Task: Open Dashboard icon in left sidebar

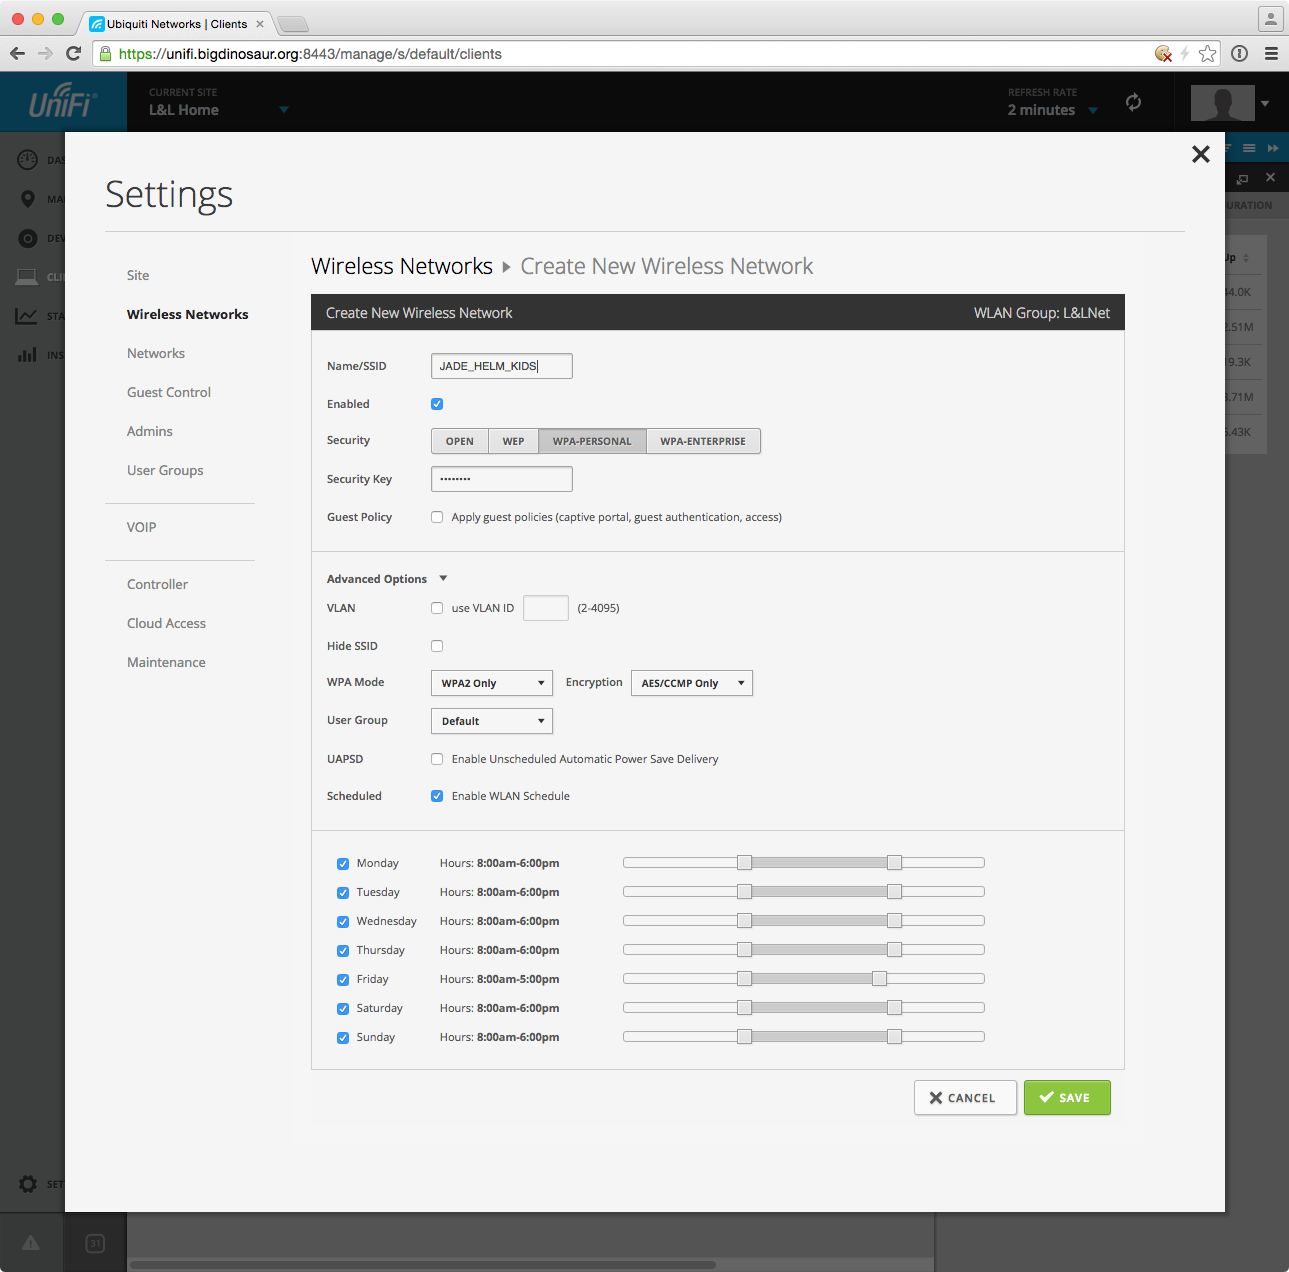Action: (28, 160)
